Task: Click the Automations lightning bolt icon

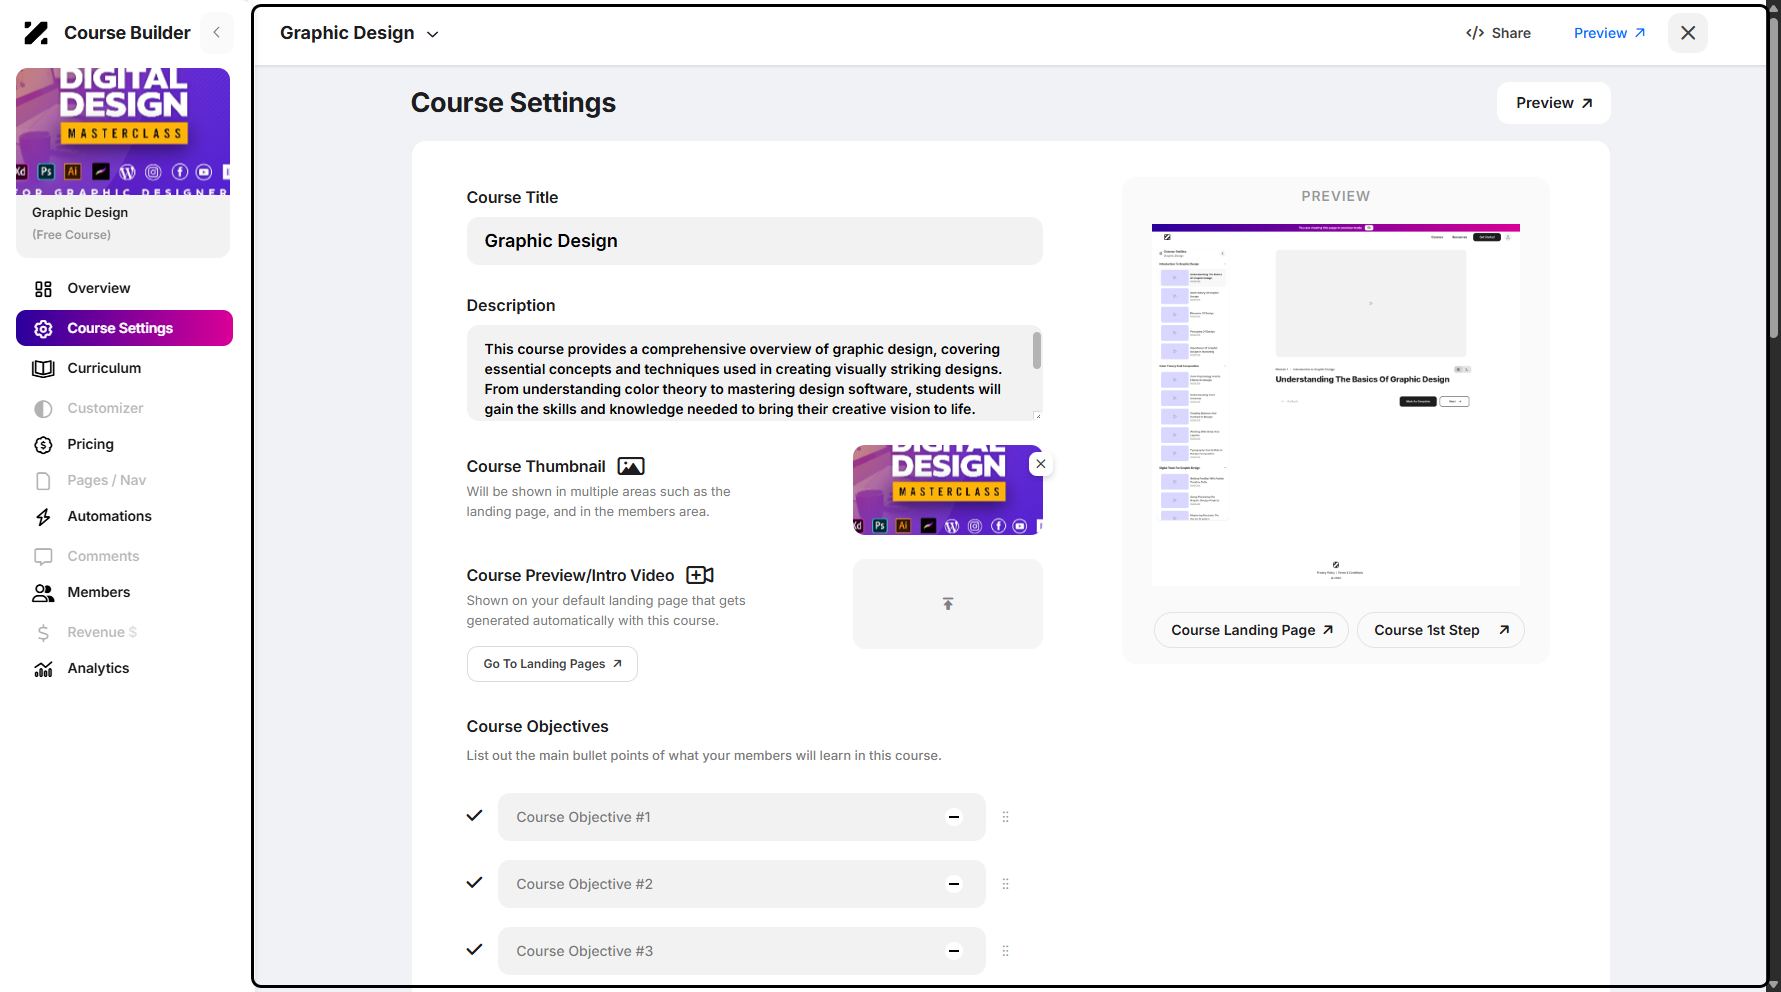Action: click(43, 517)
